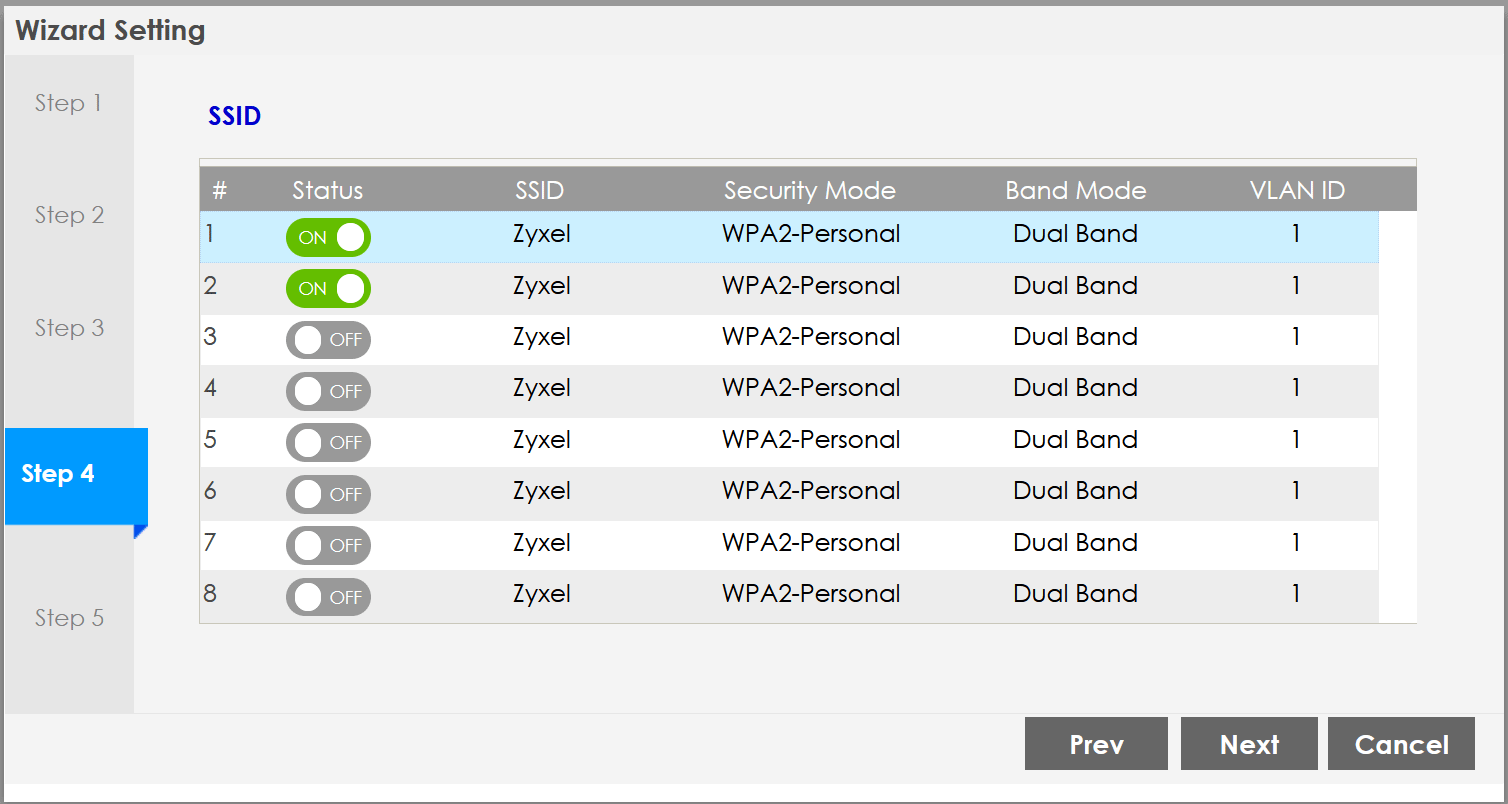
Task: Toggle on SSID 7 status
Action: (328, 545)
